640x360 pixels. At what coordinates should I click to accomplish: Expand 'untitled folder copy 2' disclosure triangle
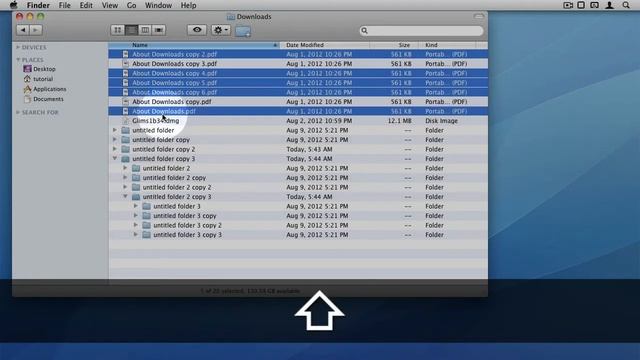pos(115,149)
